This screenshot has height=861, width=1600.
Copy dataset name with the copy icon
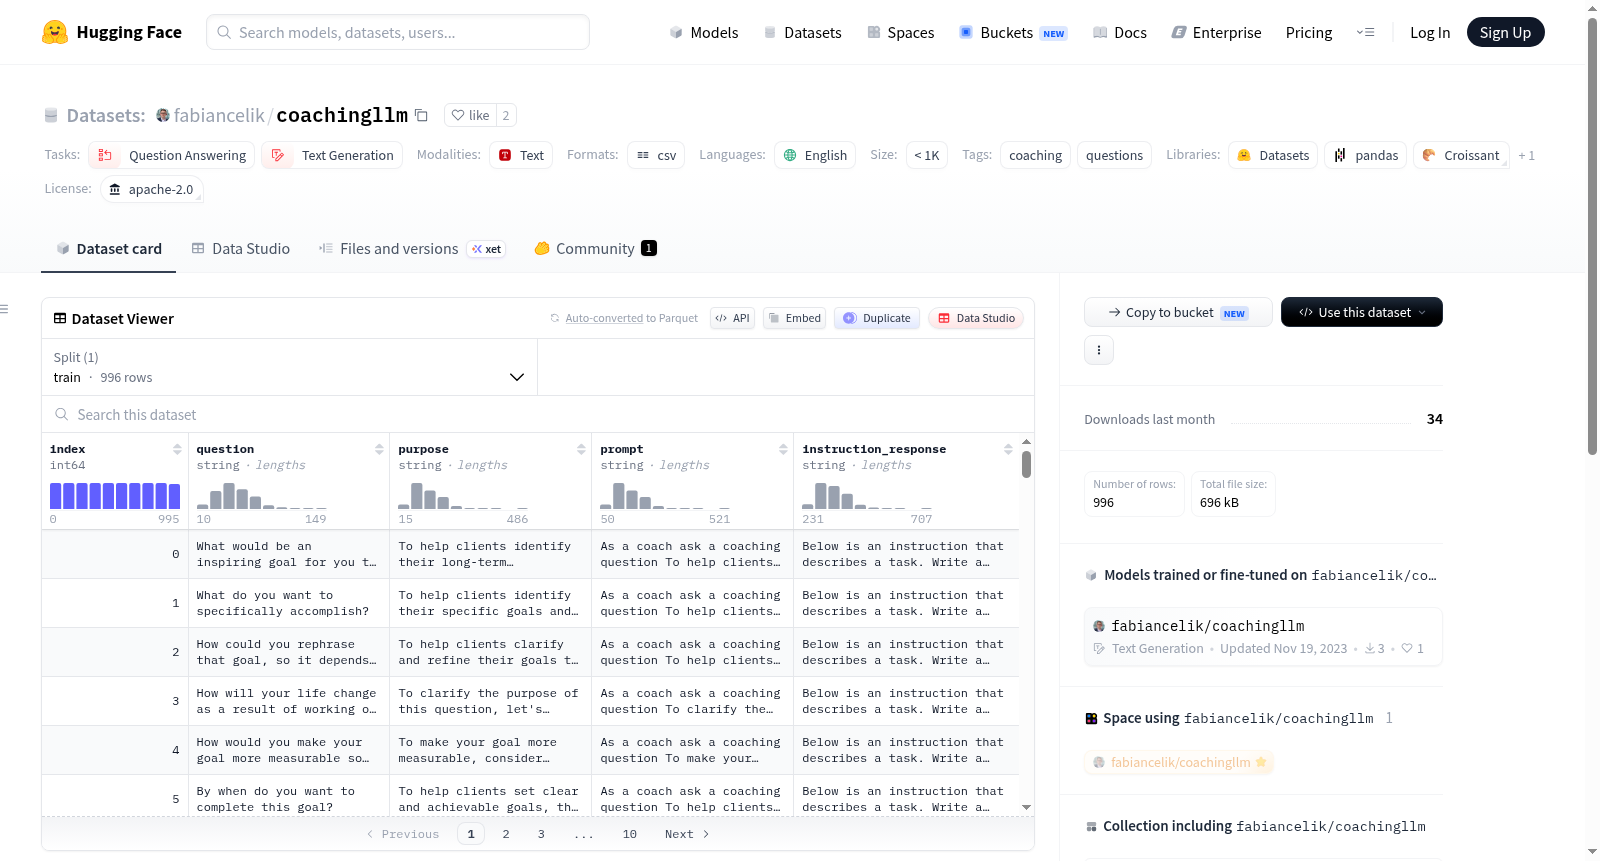tap(422, 115)
